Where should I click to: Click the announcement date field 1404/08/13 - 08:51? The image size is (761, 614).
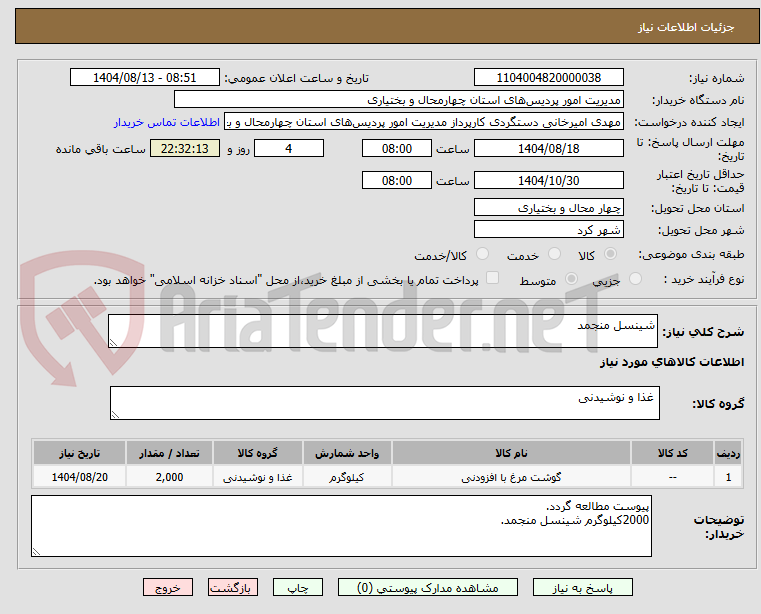coord(145,78)
